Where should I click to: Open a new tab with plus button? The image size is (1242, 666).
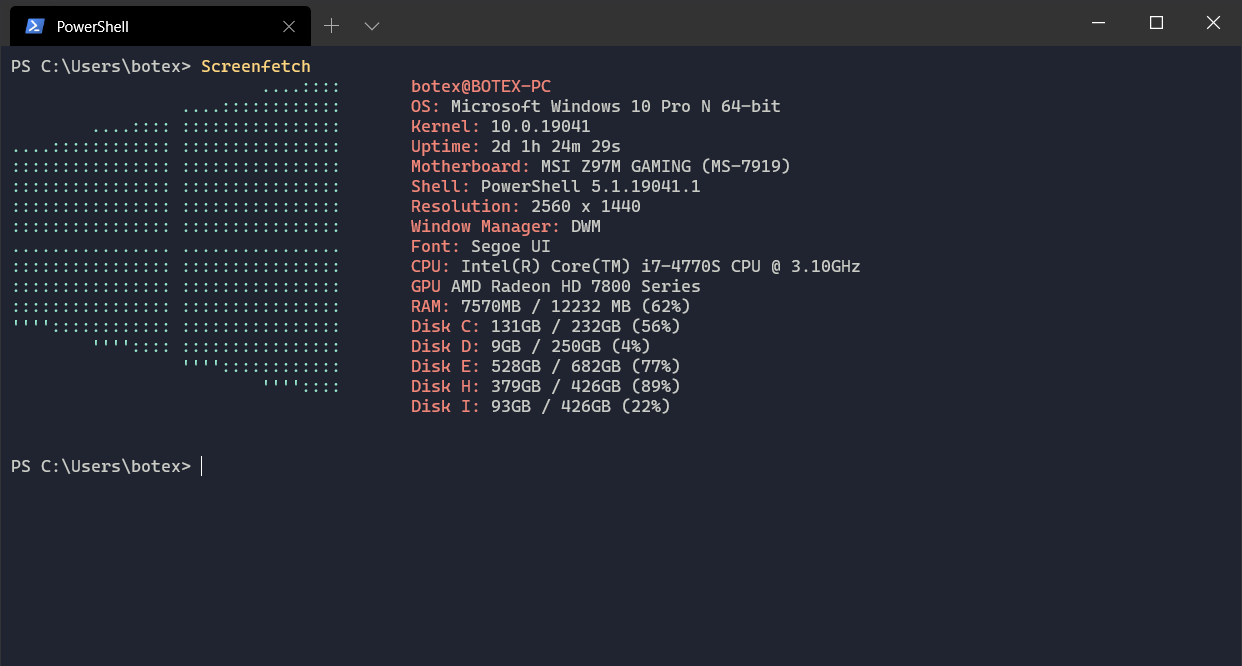click(332, 26)
